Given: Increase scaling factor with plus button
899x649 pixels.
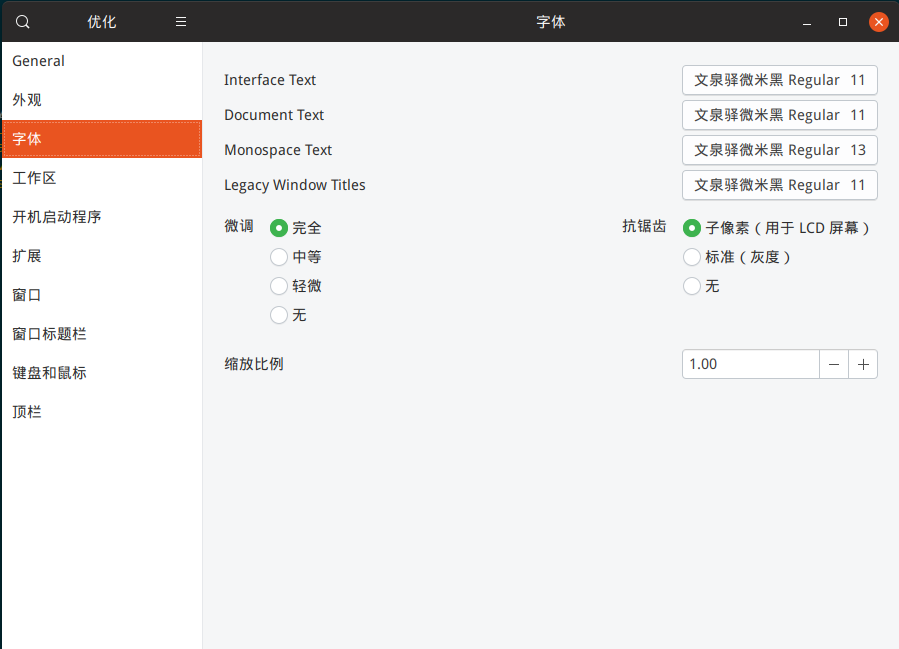Looking at the screenshot, I should pyautogui.click(x=863, y=364).
